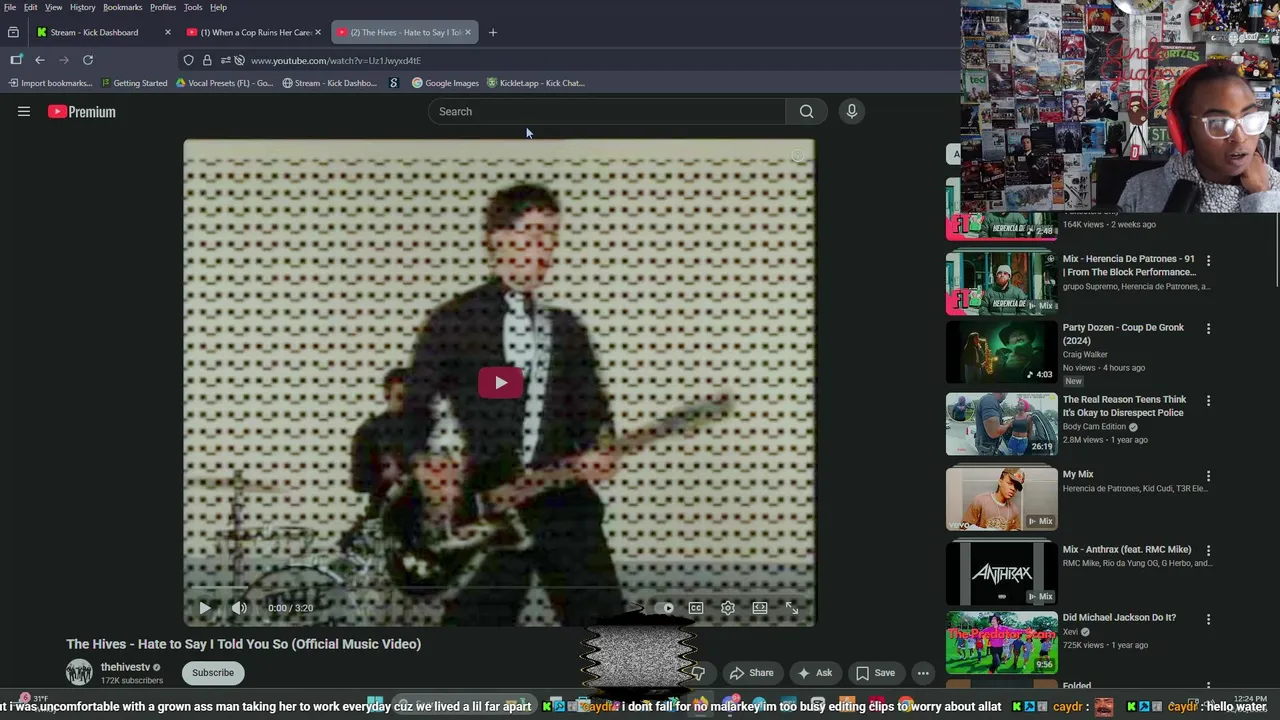Open the Kicklet.app bookmark

coord(536,83)
